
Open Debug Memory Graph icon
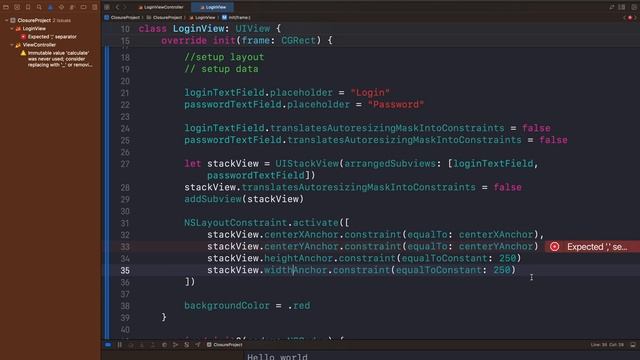coord(175,345)
